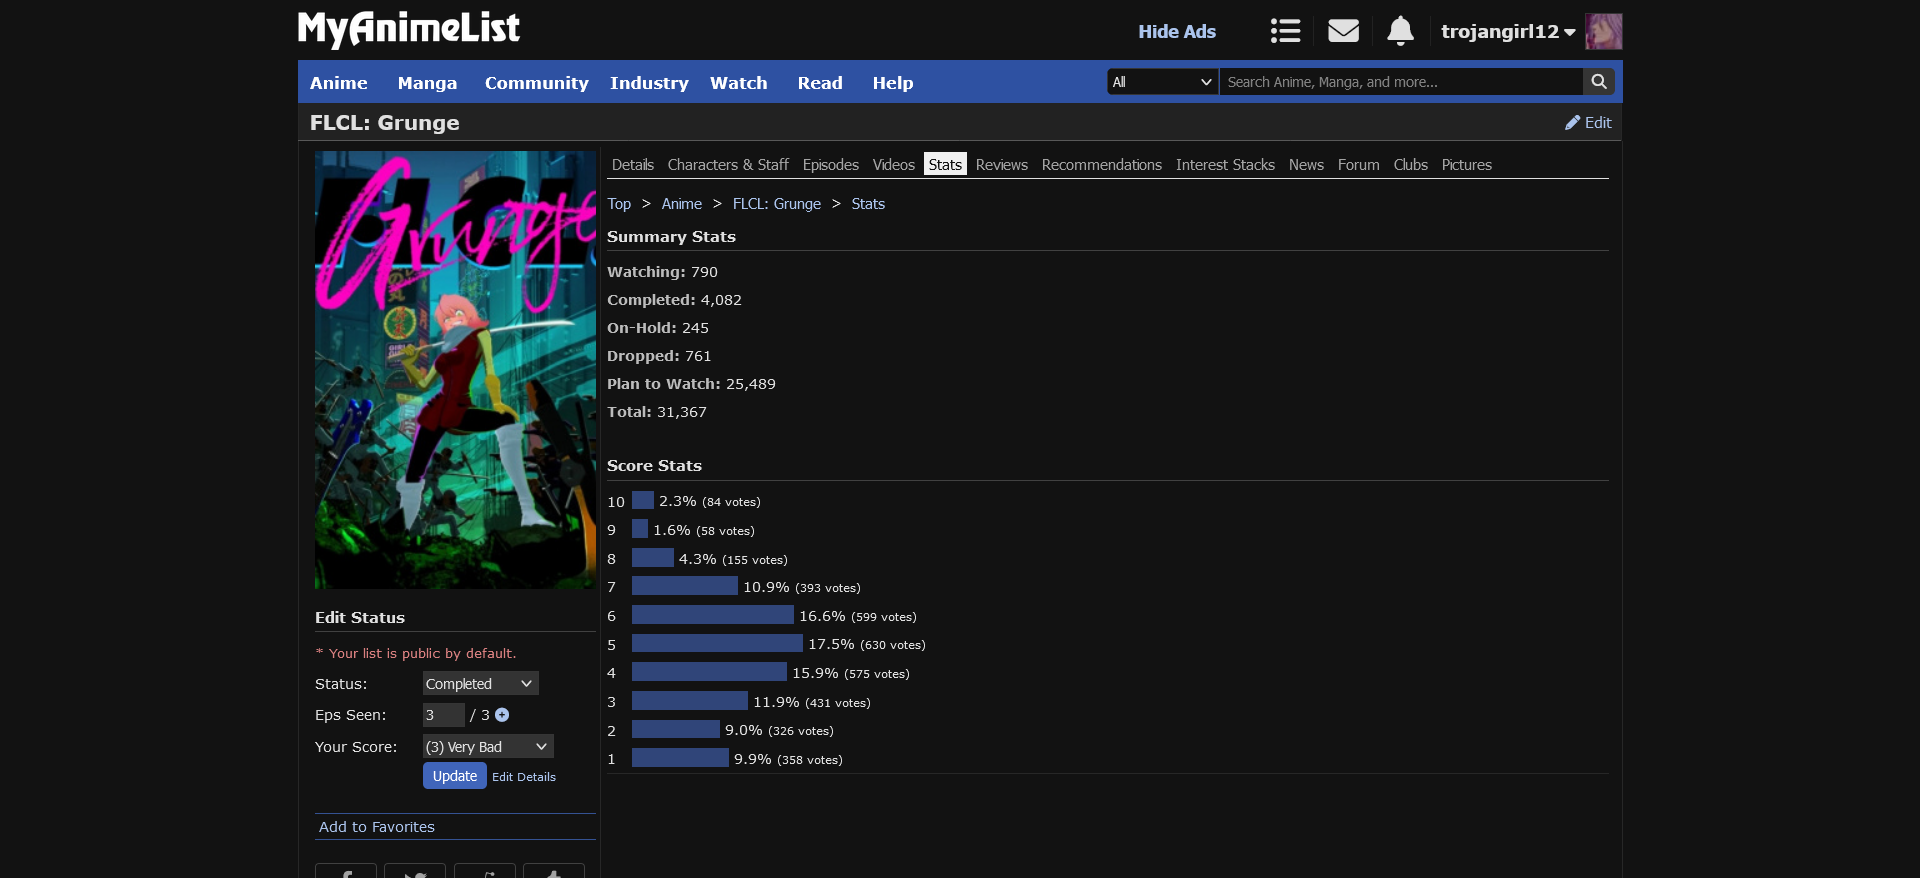Click the Hide Ads link
The width and height of the screenshot is (1920, 878).
point(1176,31)
